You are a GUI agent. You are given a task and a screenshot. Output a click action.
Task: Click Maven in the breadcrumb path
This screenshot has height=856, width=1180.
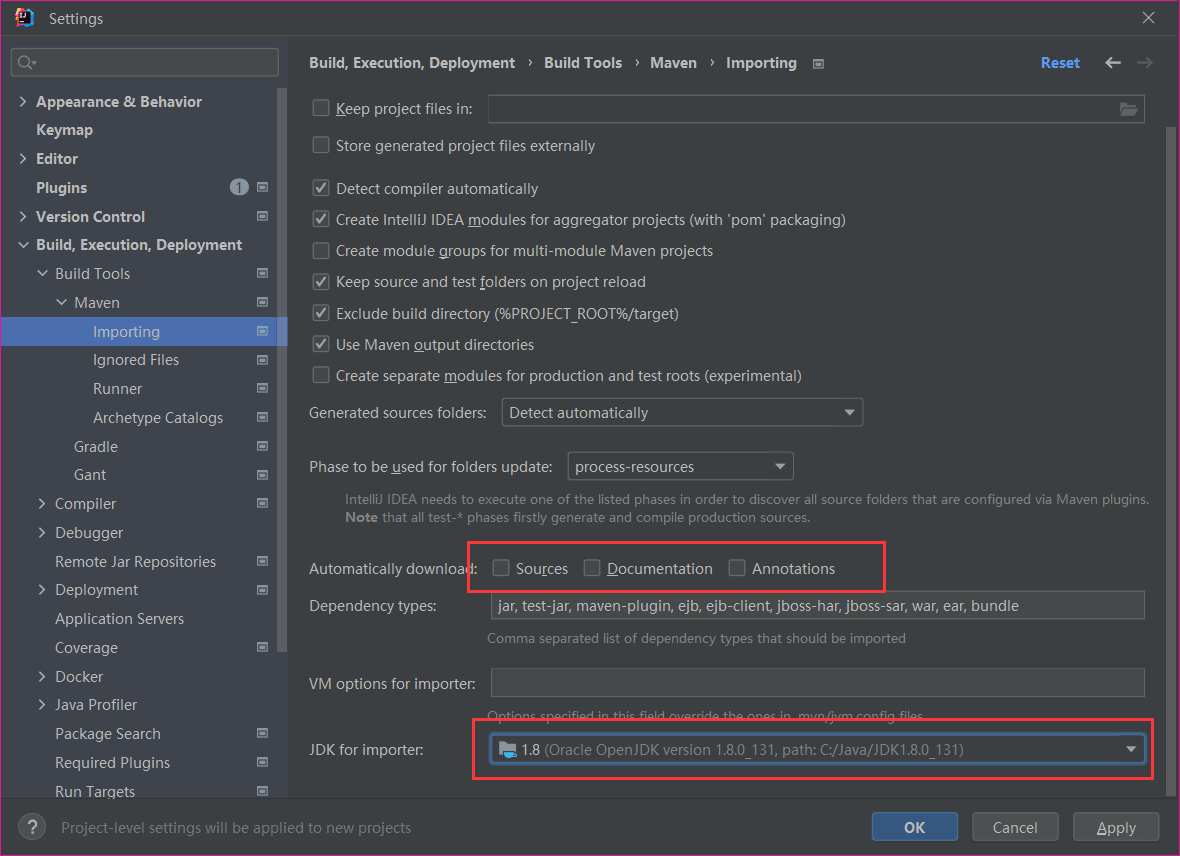point(674,62)
